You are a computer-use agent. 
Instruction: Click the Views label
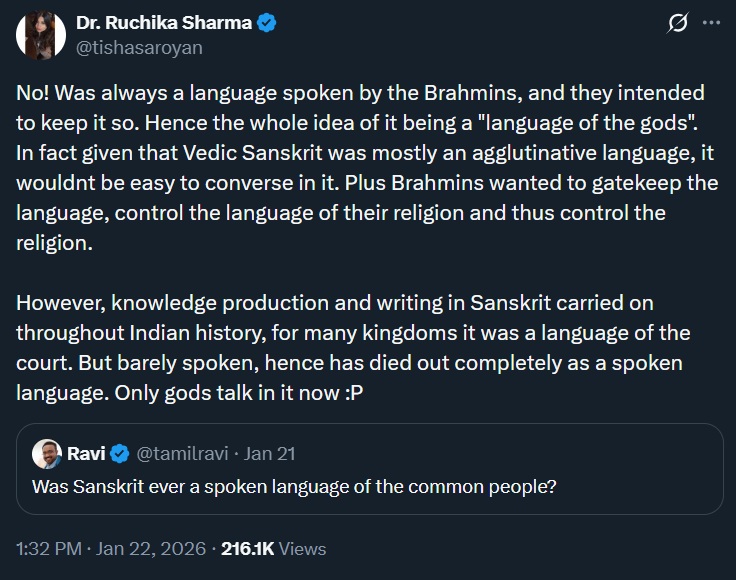pyautogui.click(x=304, y=549)
